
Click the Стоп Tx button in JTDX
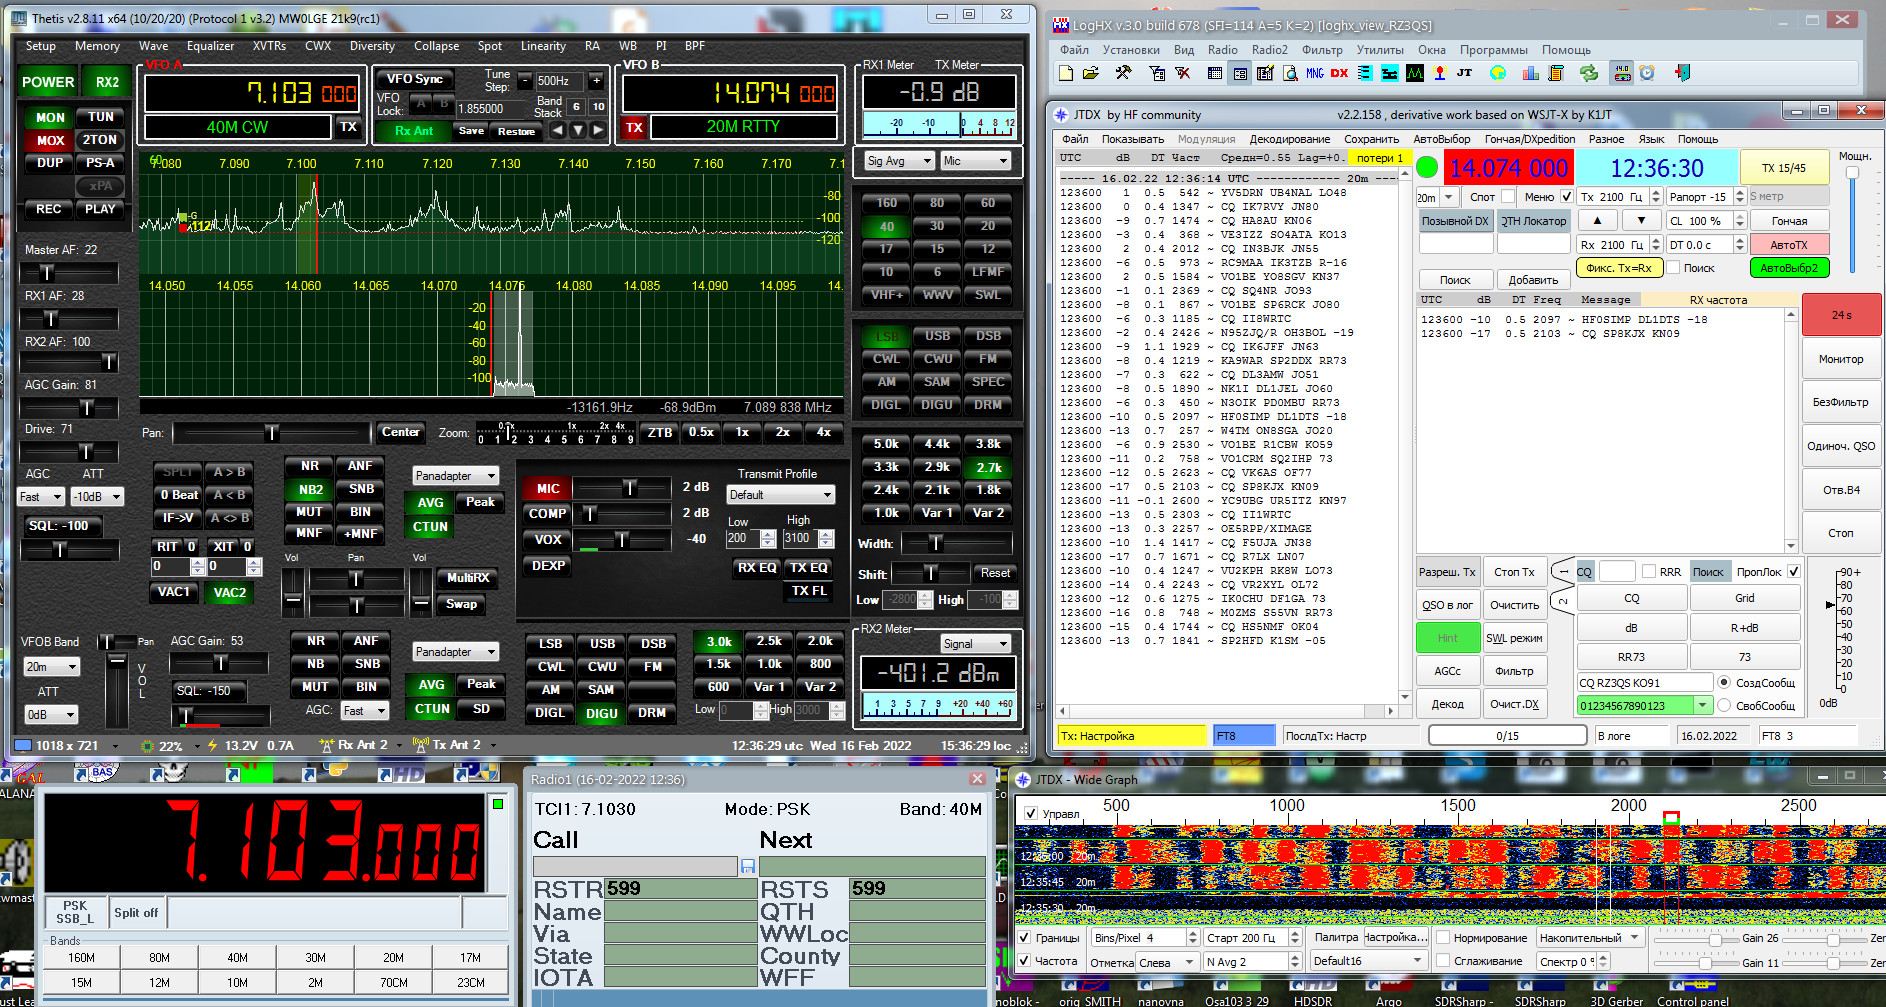[1514, 572]
